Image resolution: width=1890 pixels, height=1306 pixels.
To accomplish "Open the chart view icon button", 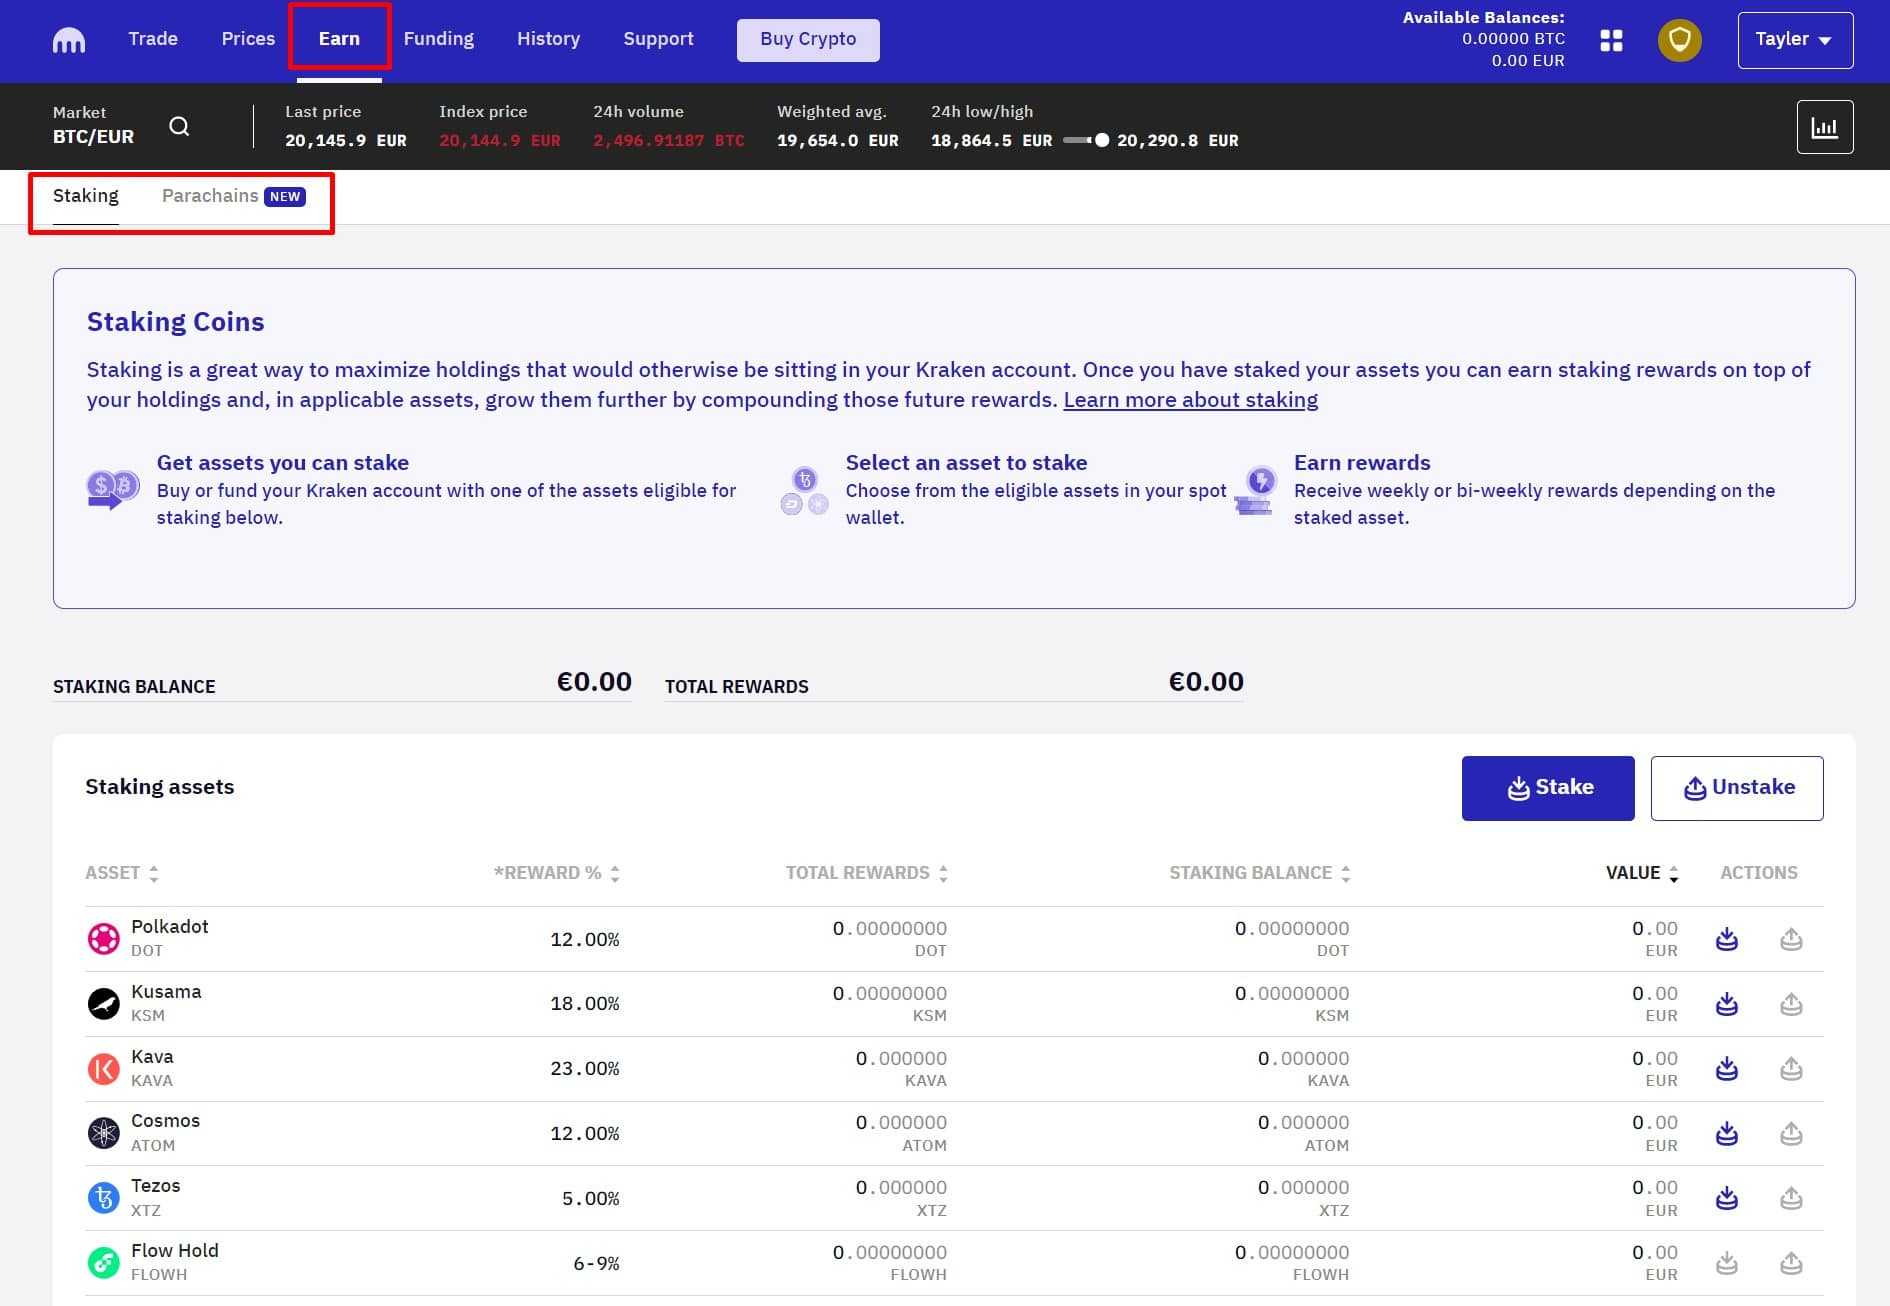I will pyautogui.click(x=1824, y=127).
